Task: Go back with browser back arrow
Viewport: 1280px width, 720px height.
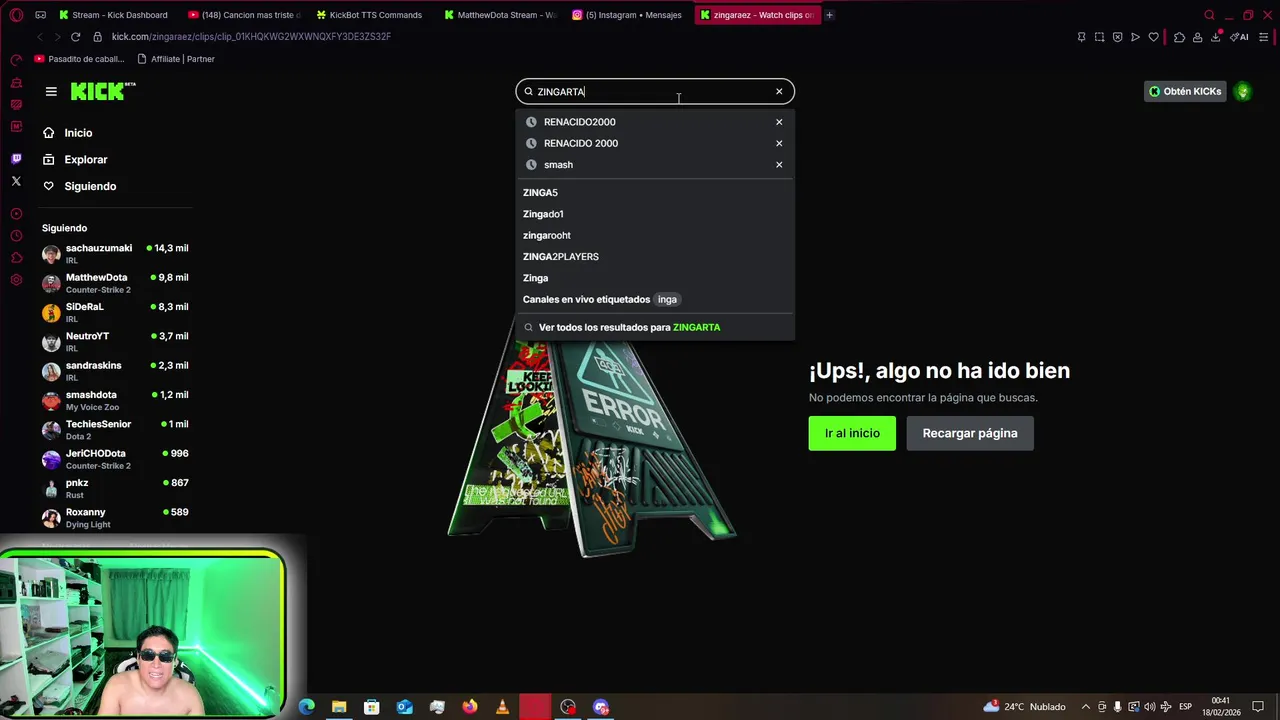Action: pyautogui.click(x=39, y=37)
